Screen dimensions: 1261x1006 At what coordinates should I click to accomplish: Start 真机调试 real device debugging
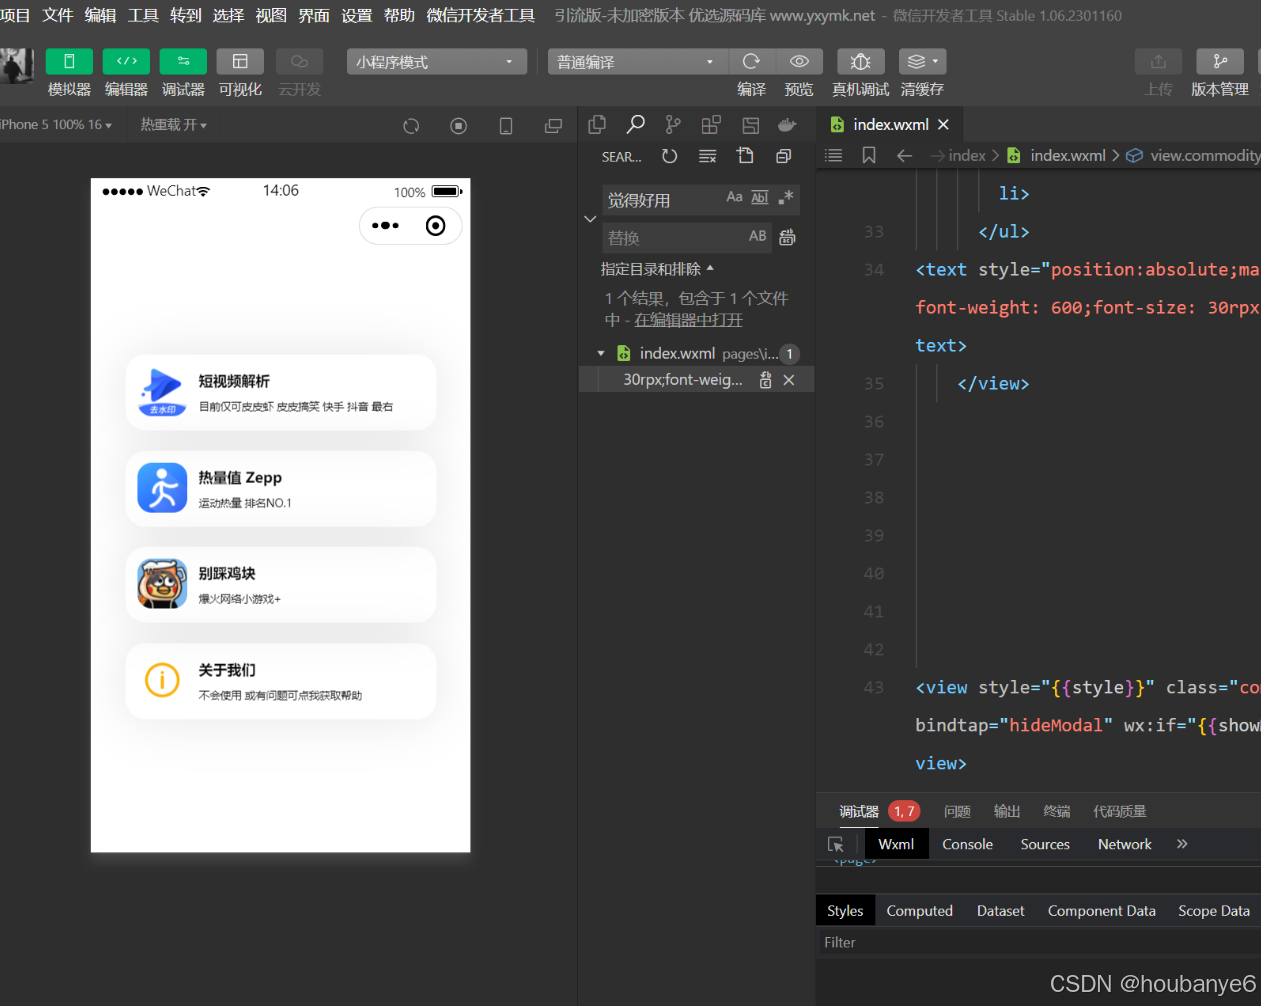pyautogui.click(x=860, y=61)
